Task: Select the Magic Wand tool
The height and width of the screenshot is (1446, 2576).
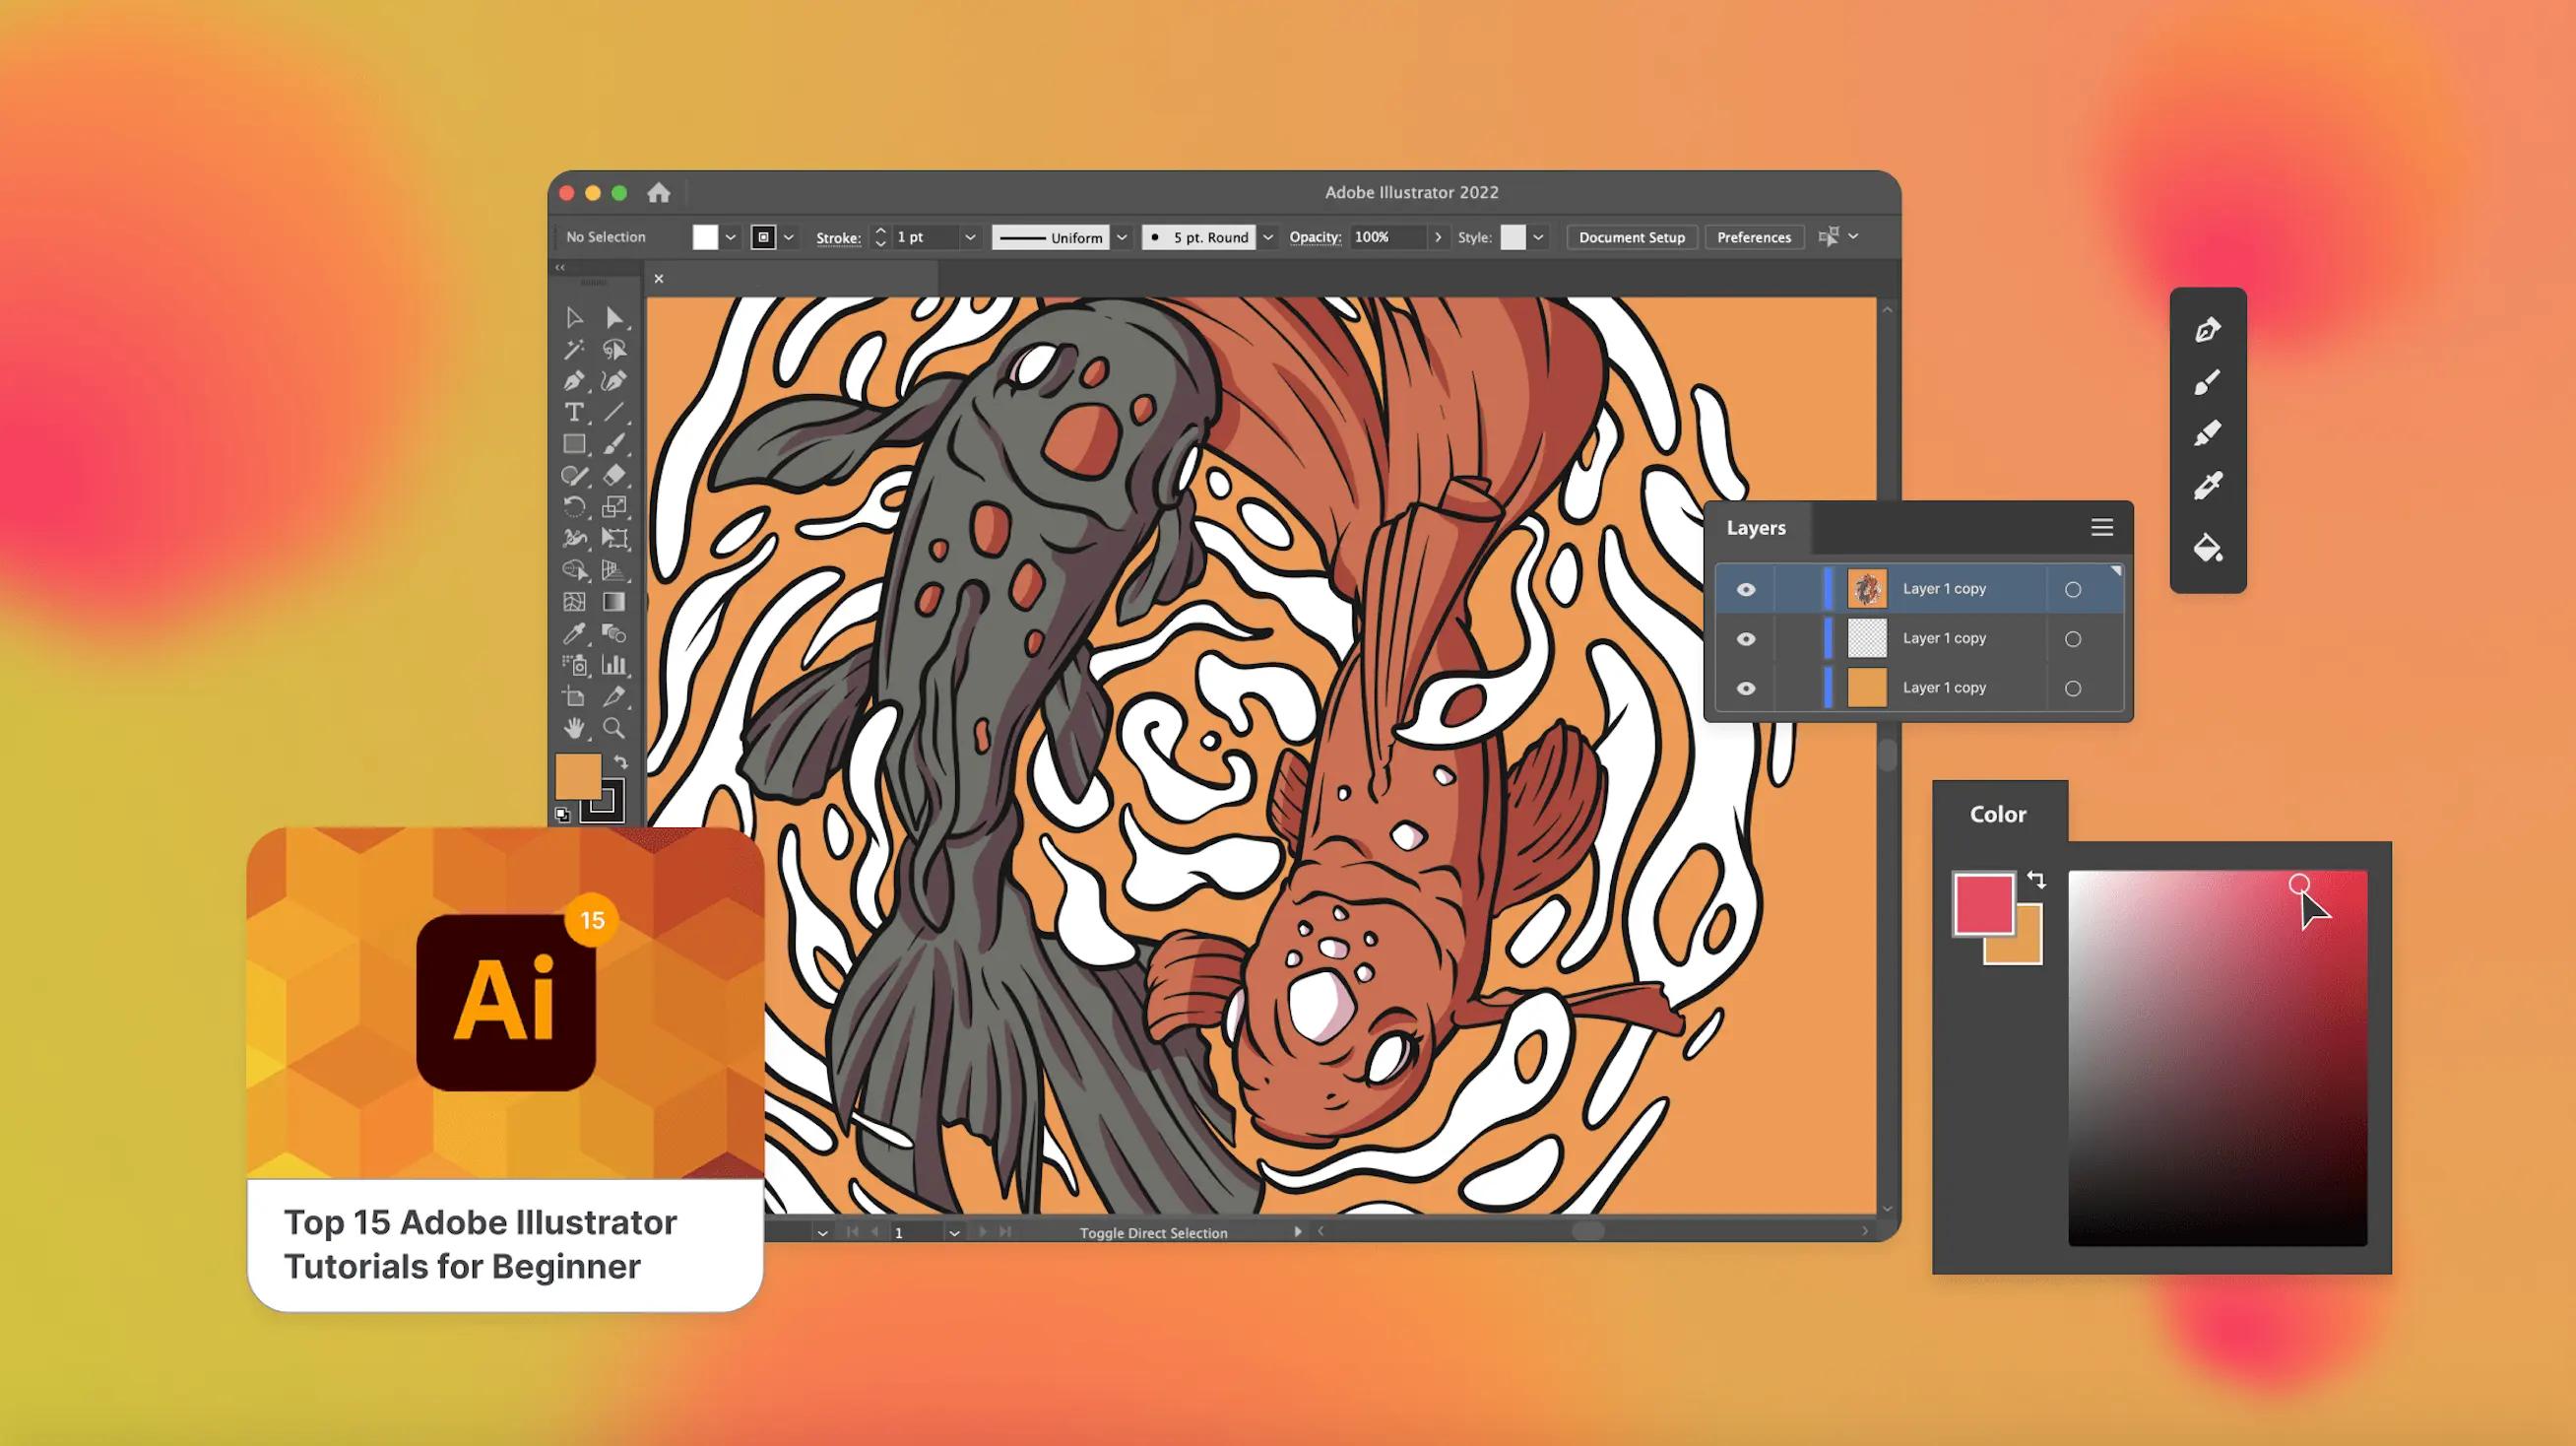Action: point(573,349)
